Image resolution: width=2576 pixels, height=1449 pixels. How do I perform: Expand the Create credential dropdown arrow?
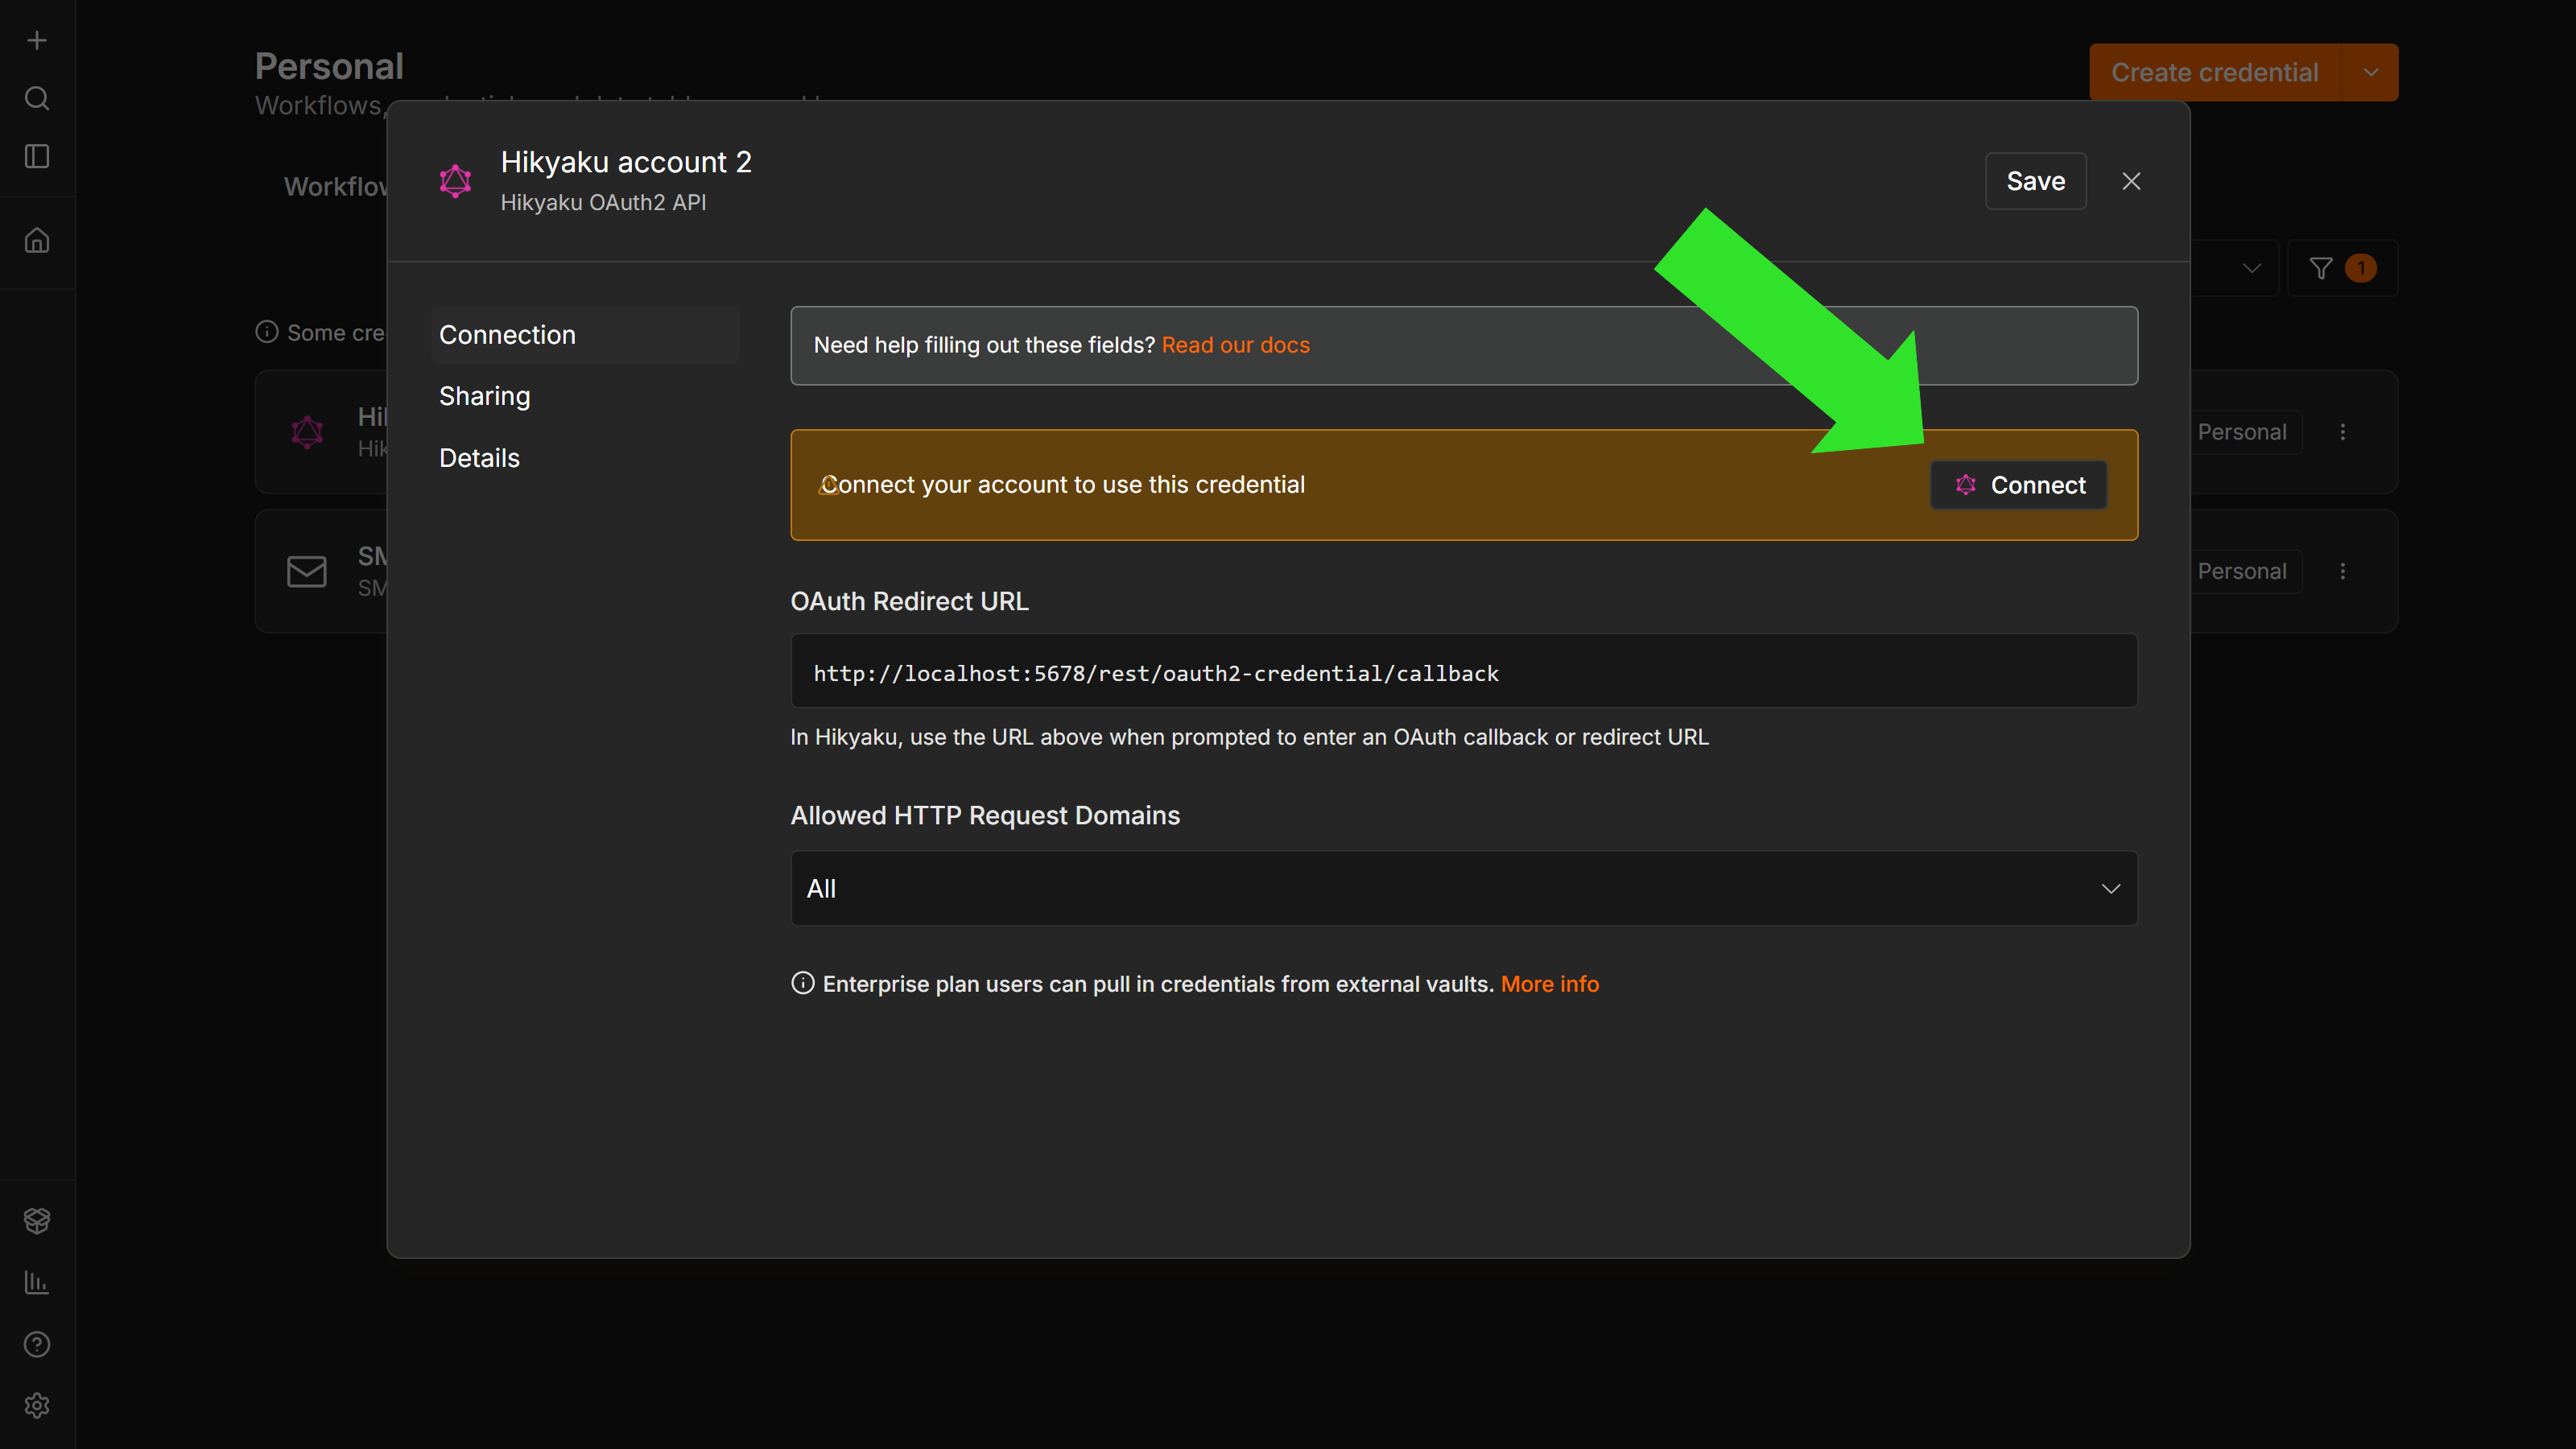coord(2370,72)
